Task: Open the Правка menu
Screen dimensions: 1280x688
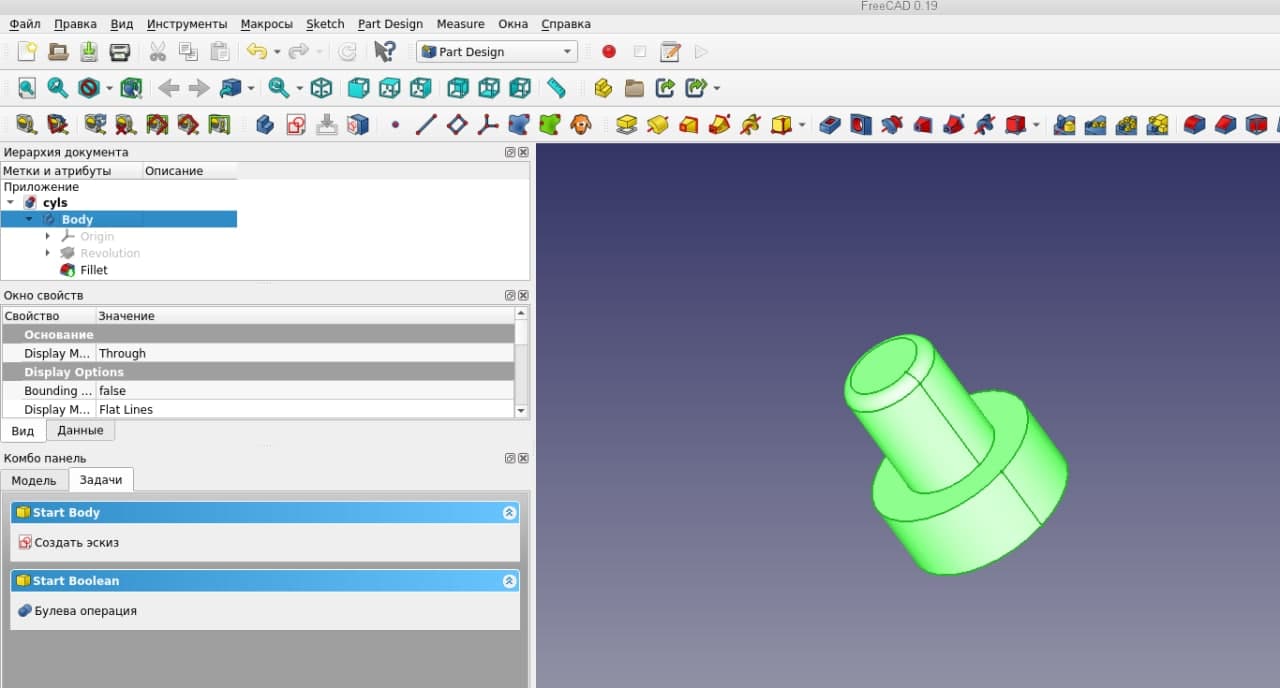Action: 76,23
